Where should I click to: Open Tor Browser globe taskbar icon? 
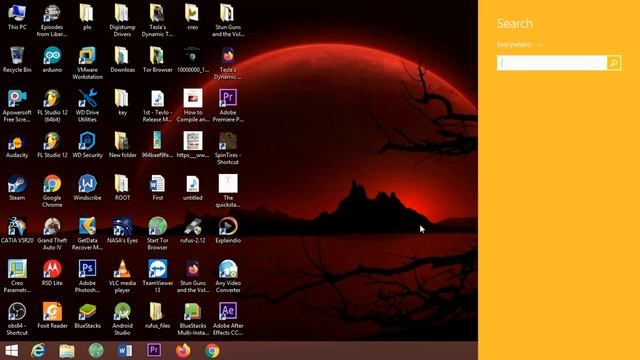pos(96,351)
